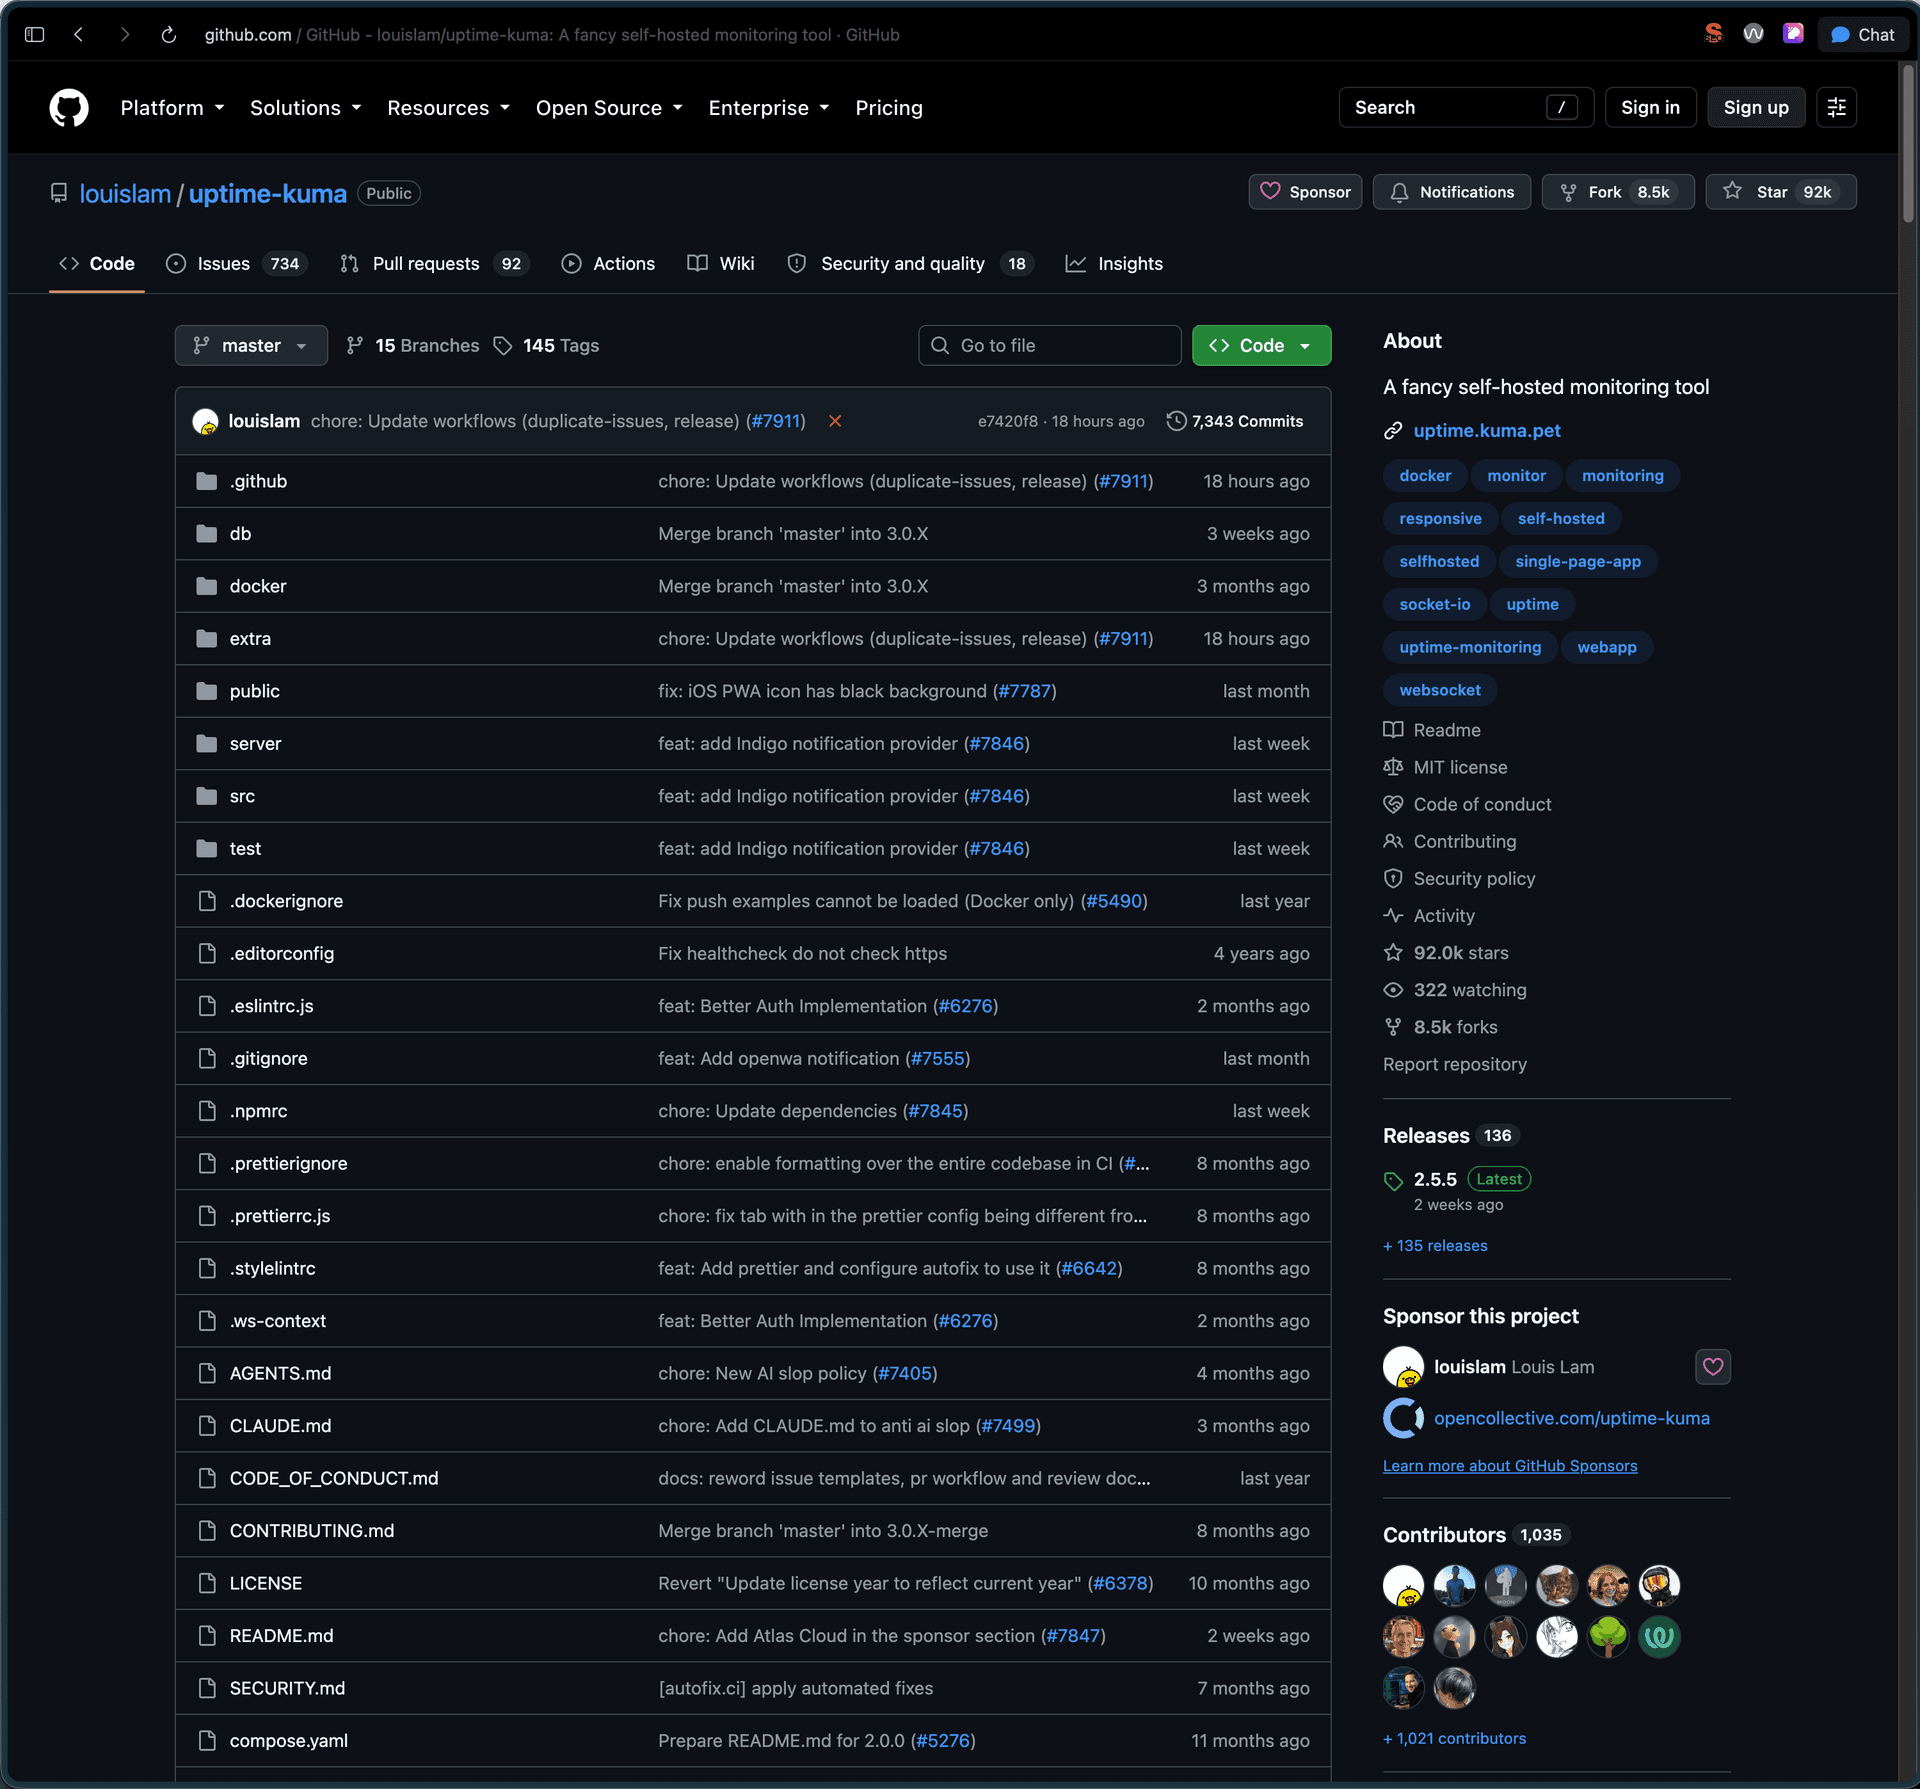
Task: Open the opencollective.com/uptime-kuma sponsor link
Action: 1571,1418
